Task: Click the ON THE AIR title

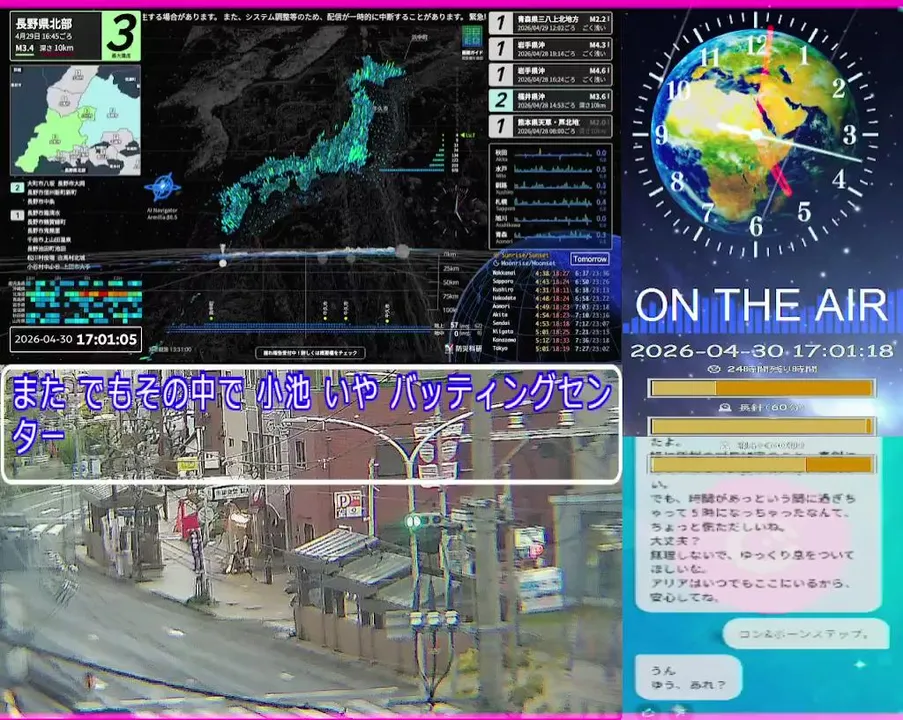Action: [761, 305]
